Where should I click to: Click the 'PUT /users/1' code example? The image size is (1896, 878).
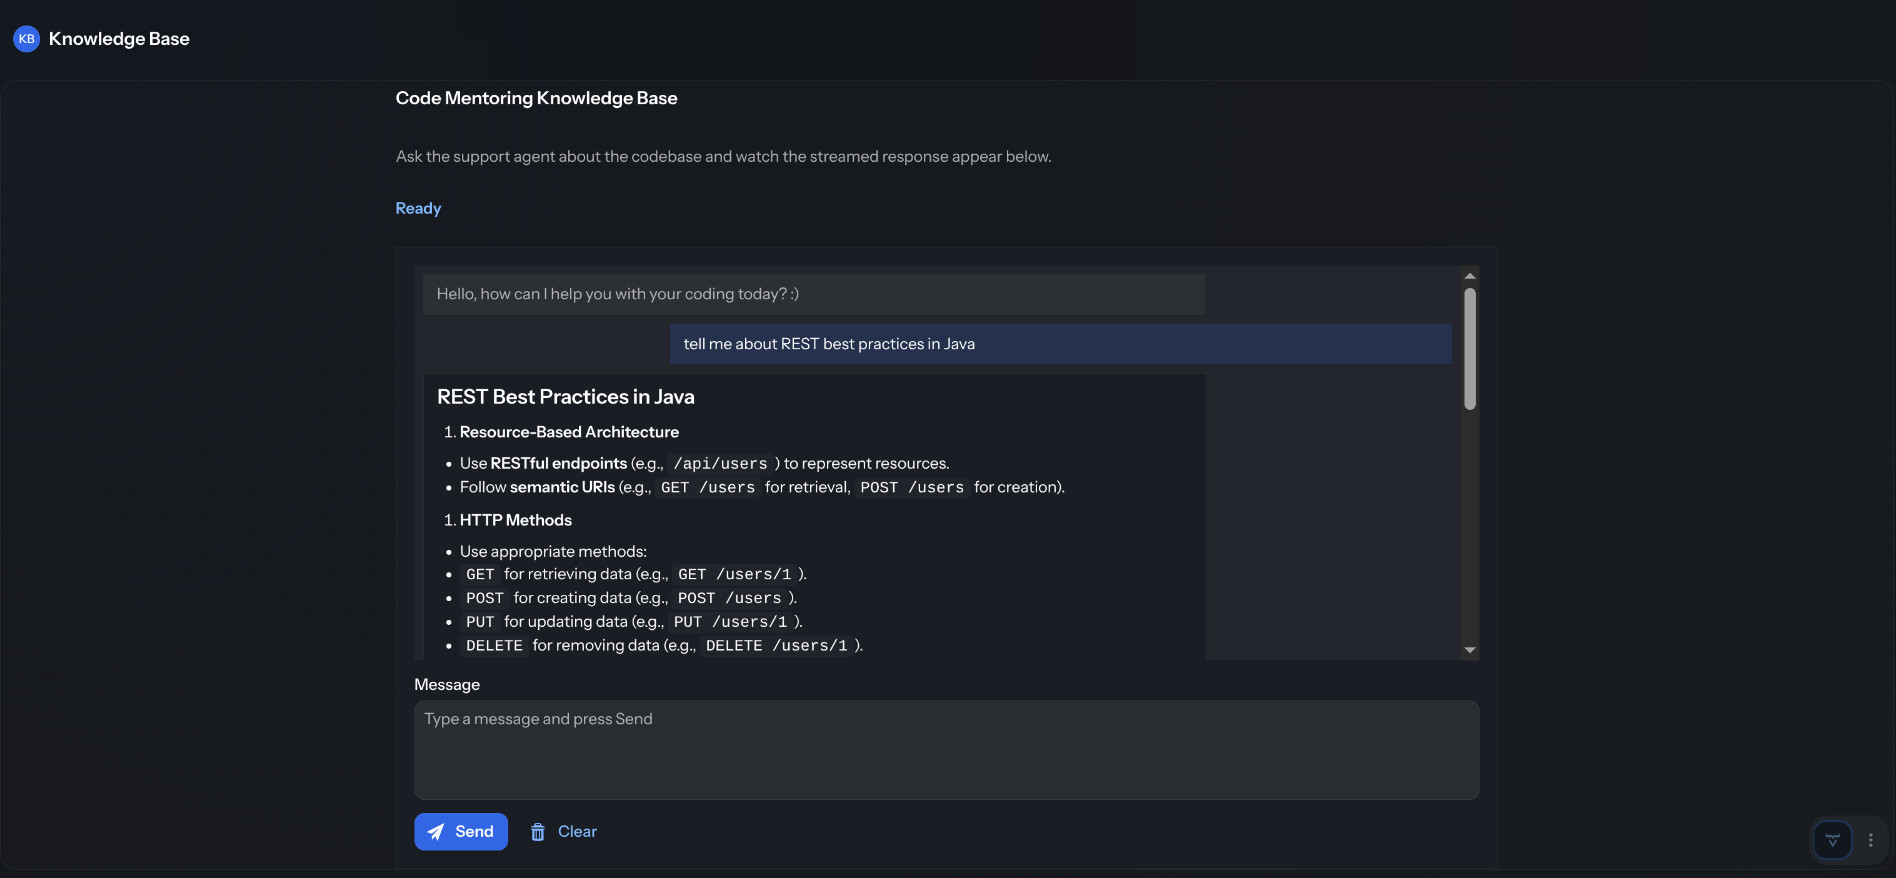coord(731,622)
